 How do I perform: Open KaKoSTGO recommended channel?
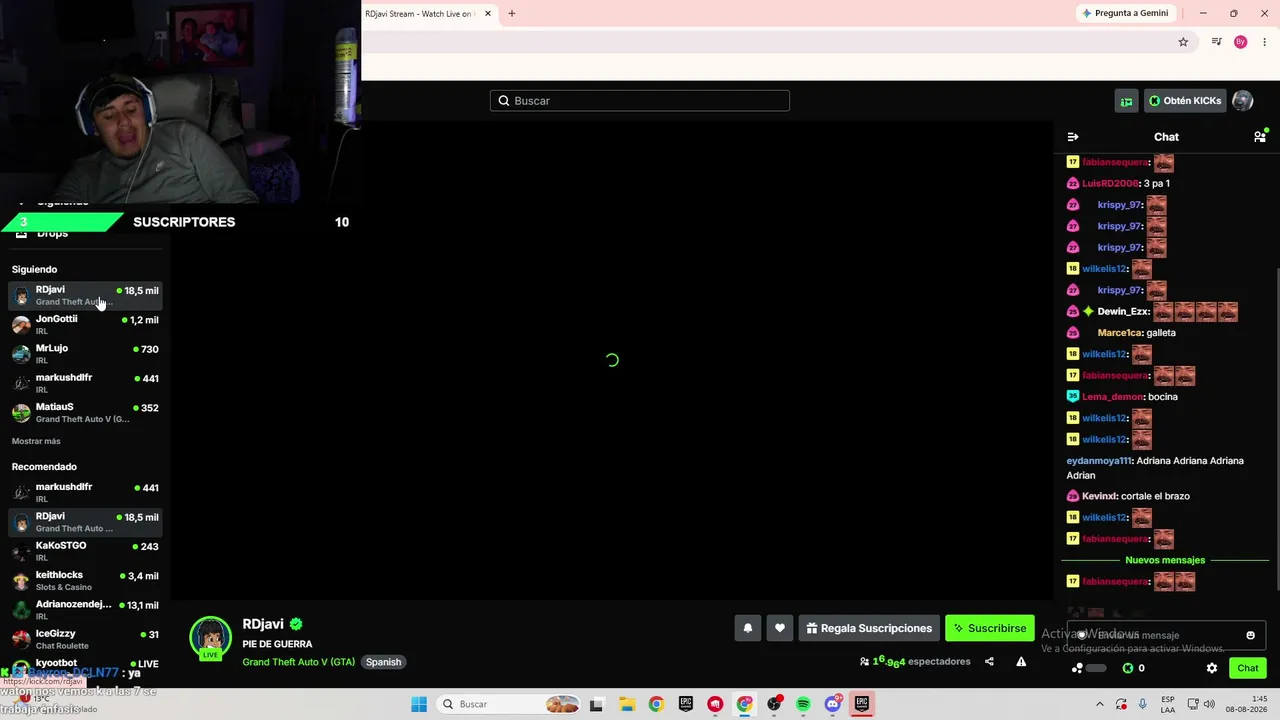(85, 551)
